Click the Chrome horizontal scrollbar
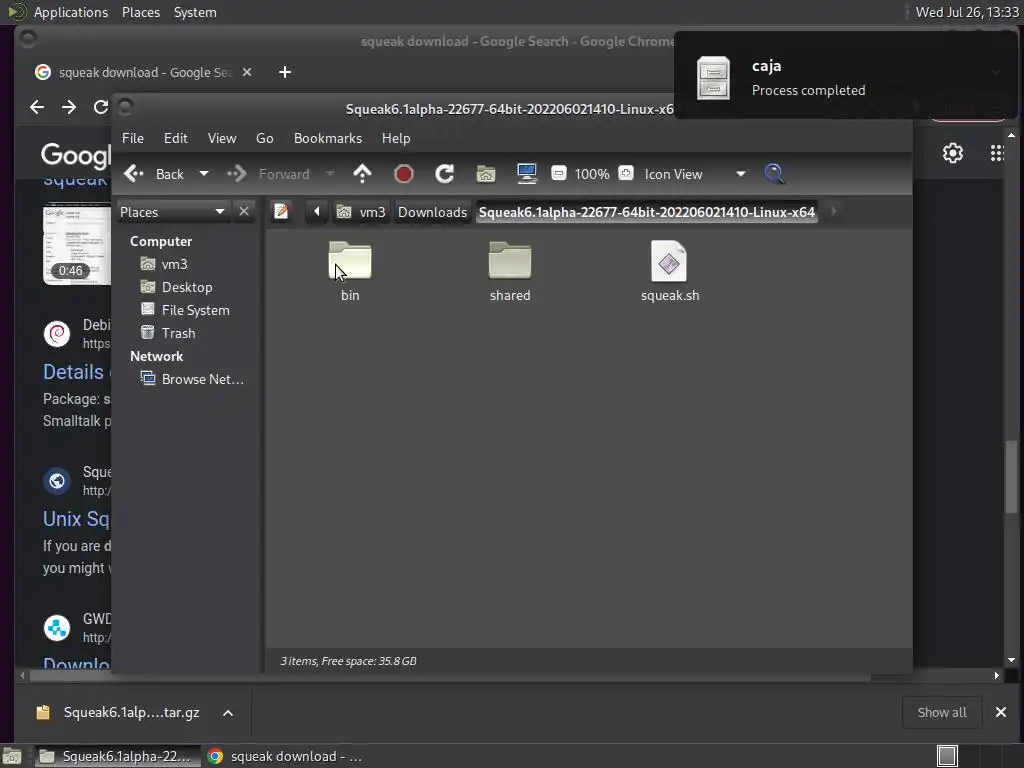The width and height of the screenshot is (1024, 768). pyautogui.click(x=451, y=677)
